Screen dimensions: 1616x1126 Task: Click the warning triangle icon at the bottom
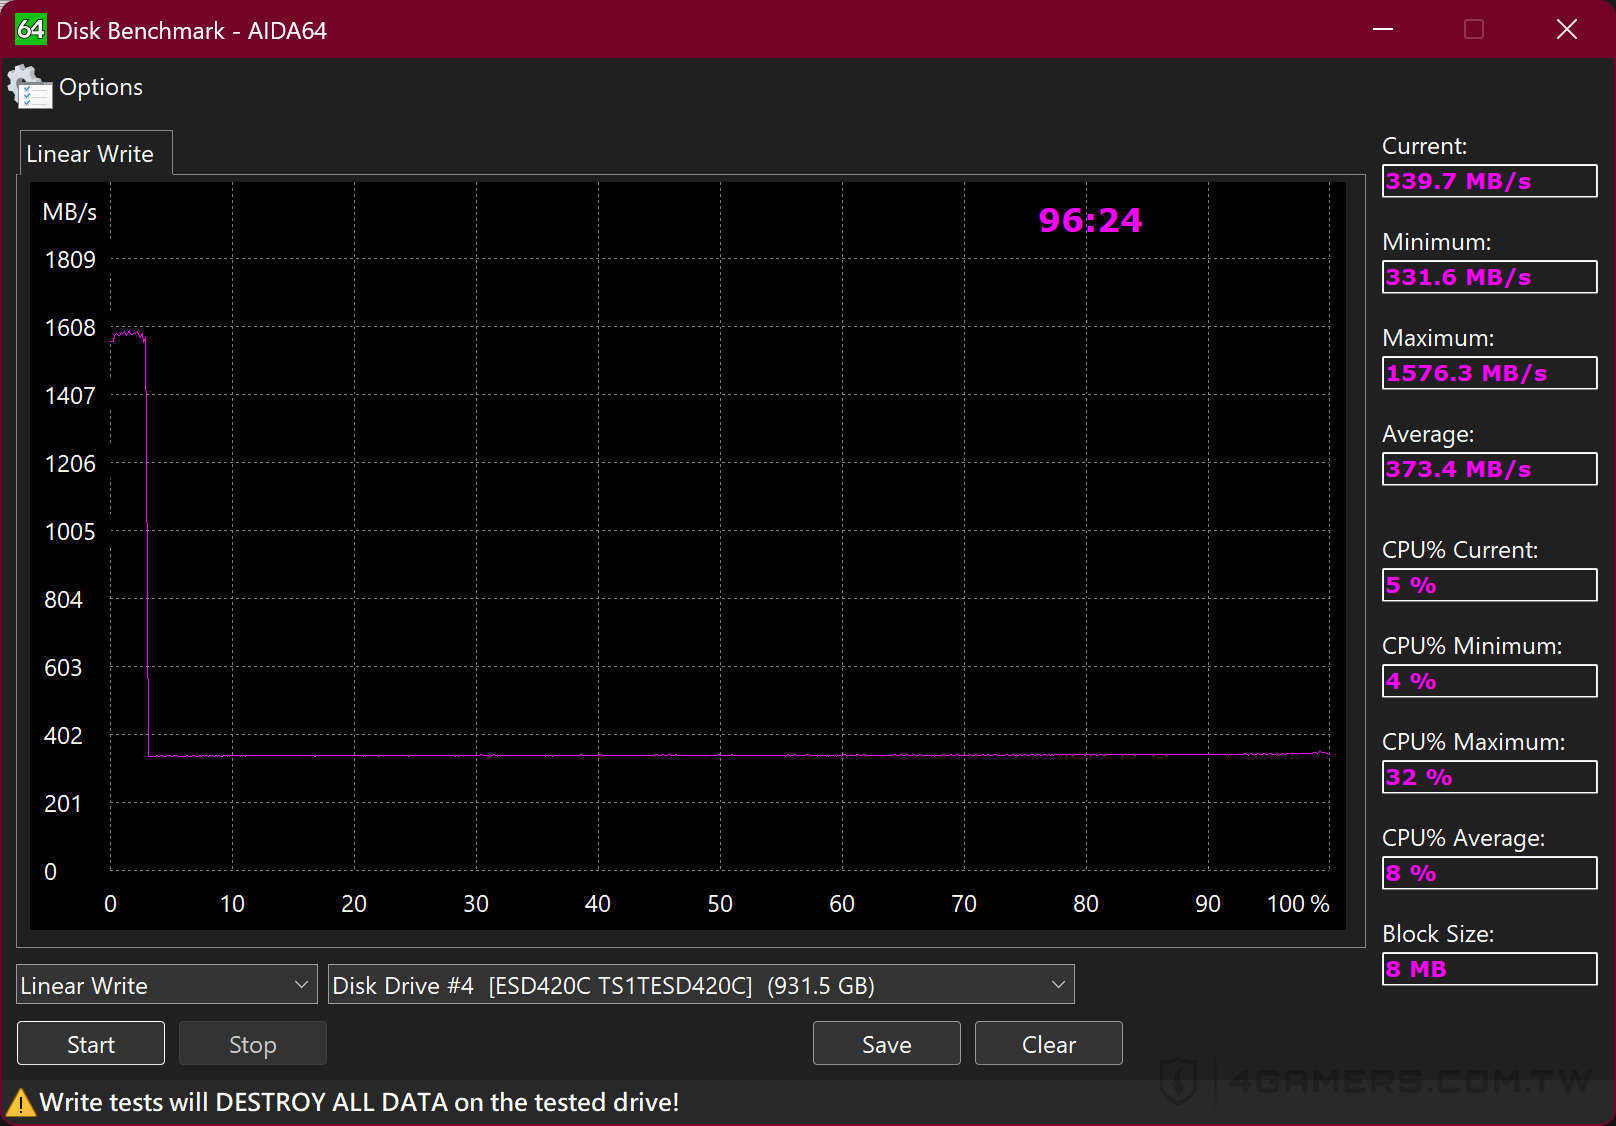point(22,1102)
